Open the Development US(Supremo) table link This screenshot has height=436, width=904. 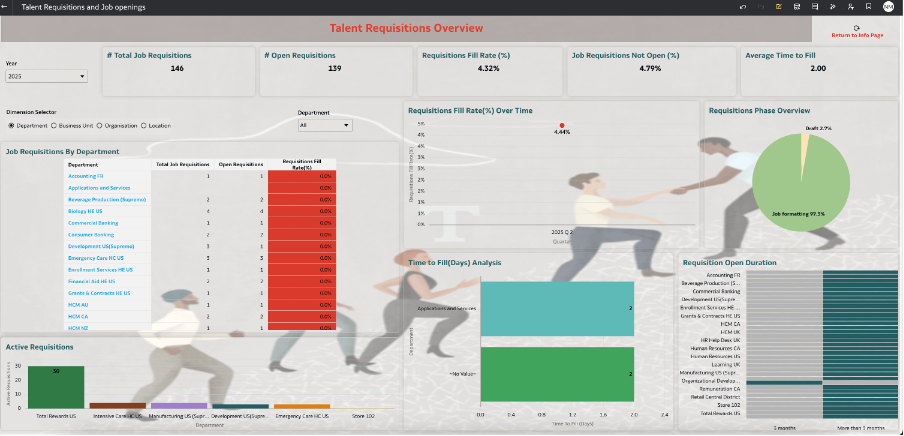point(101,246)
